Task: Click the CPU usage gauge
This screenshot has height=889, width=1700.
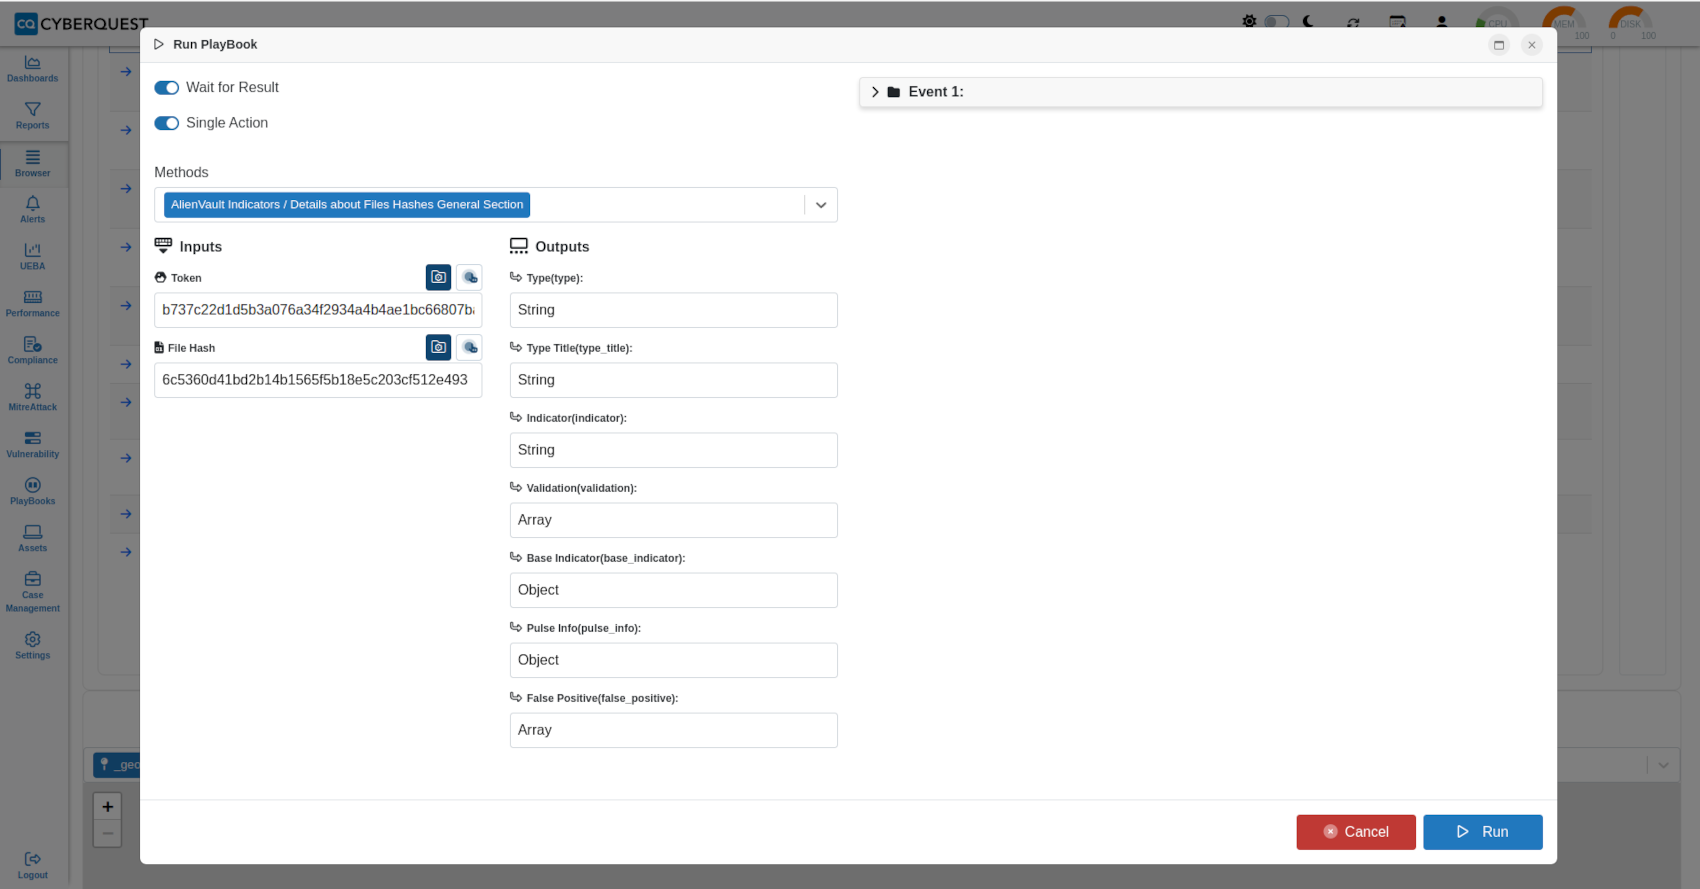Action: point(1497,22)
